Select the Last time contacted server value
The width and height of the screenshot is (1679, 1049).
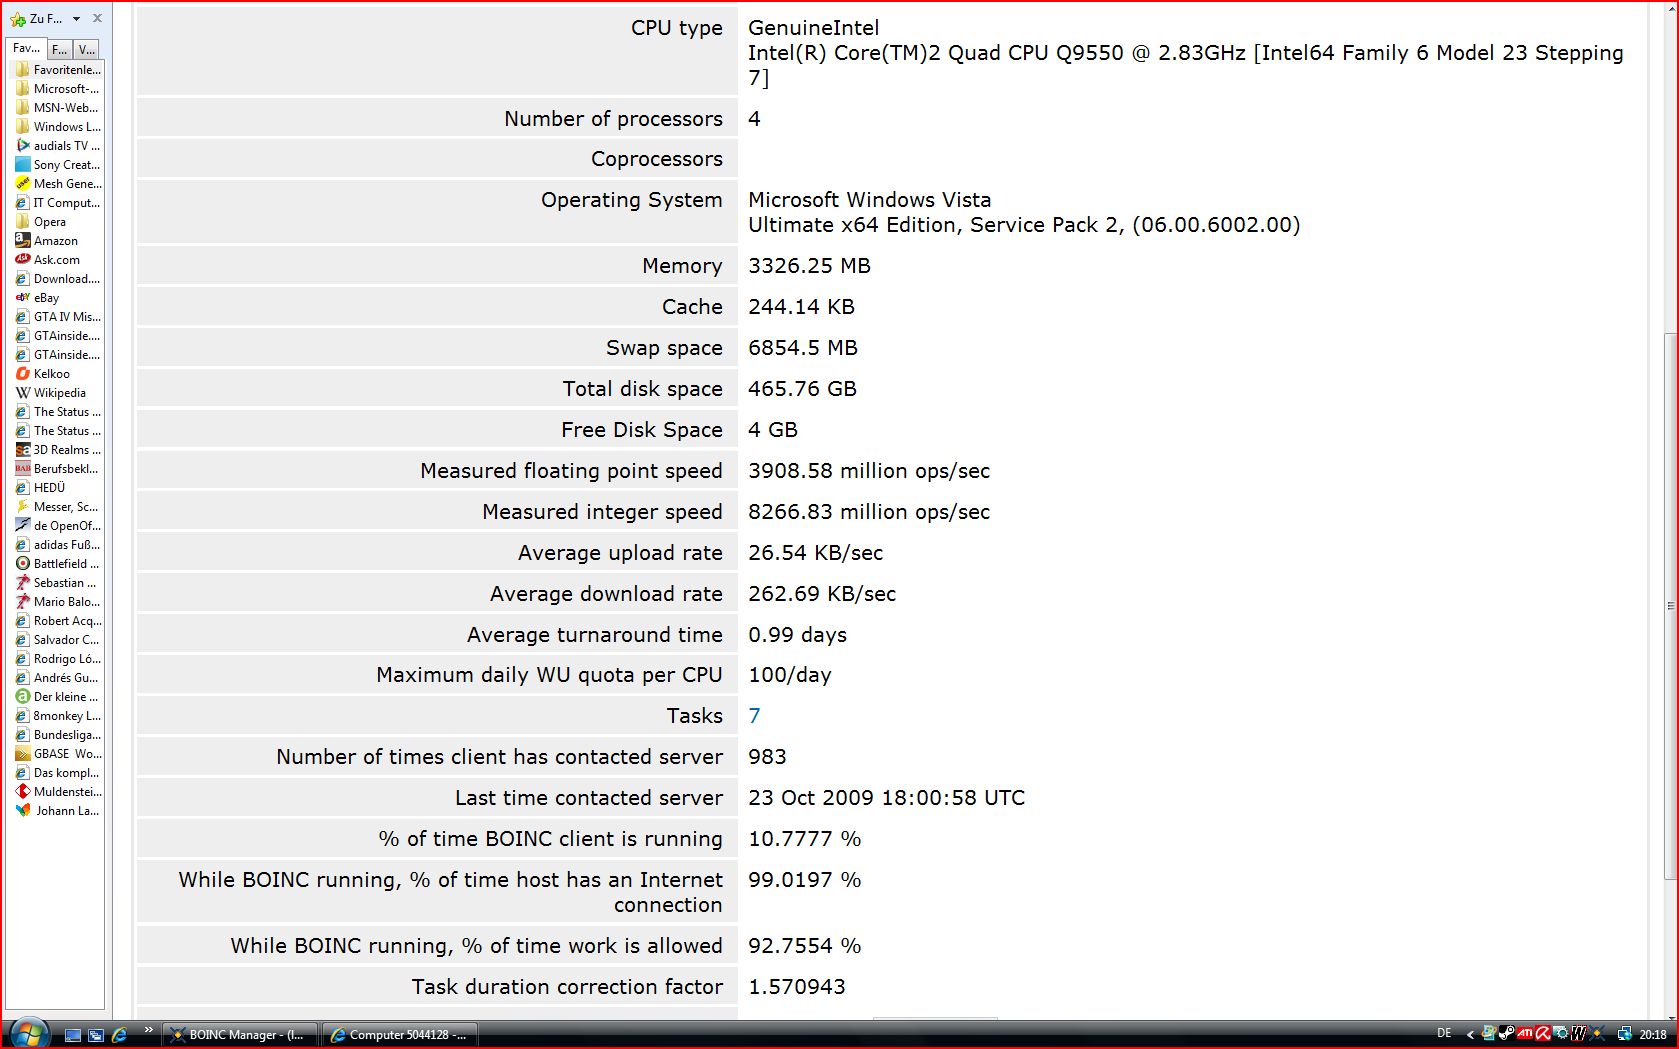pos(886,798)
